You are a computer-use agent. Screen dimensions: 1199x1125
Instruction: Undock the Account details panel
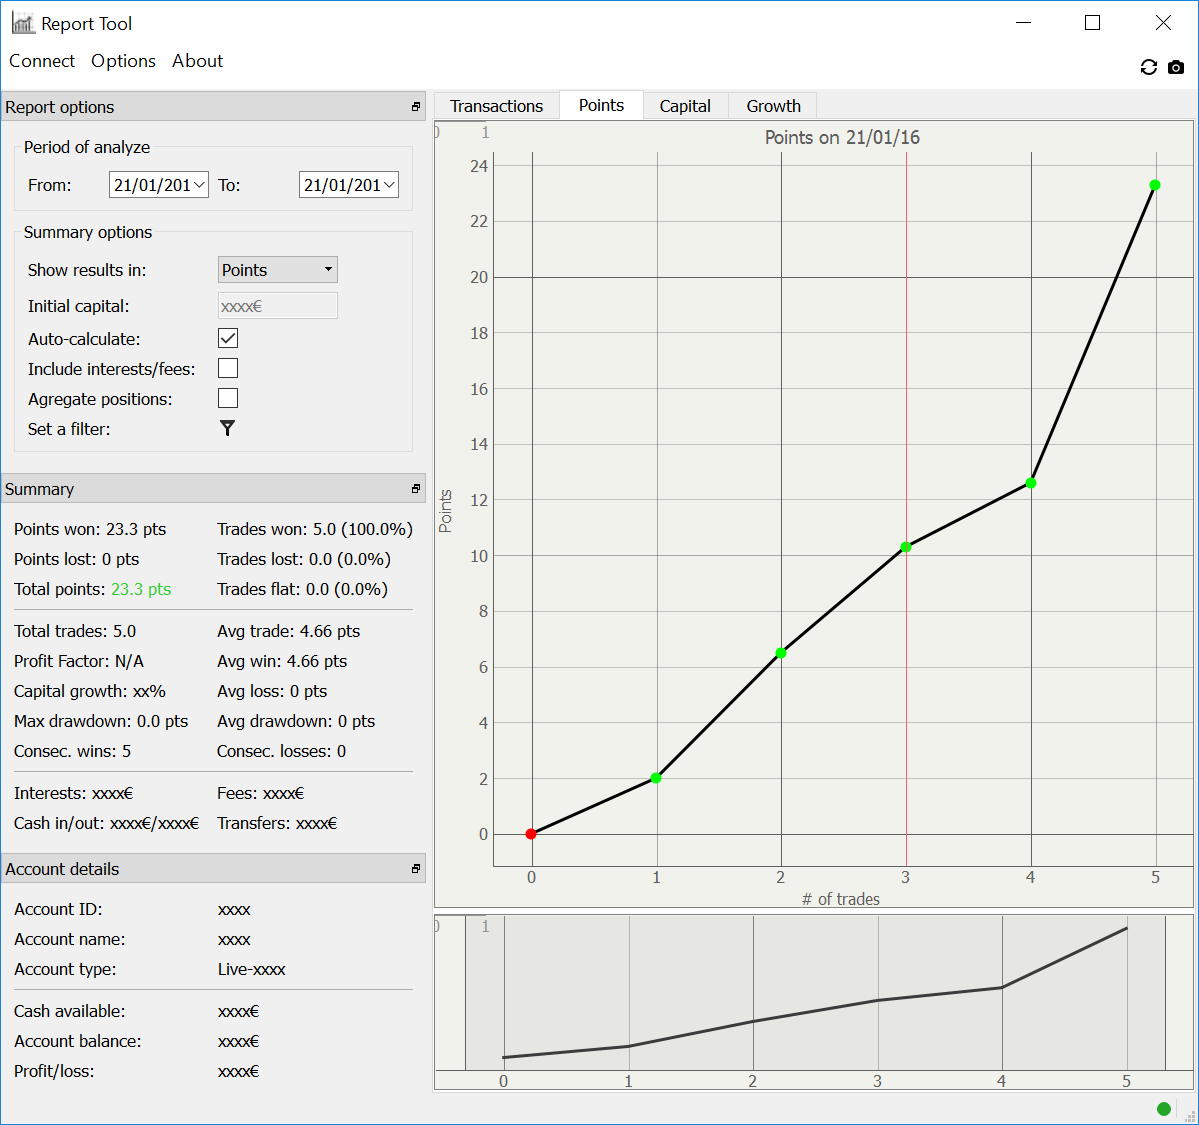tap(416, 869)
